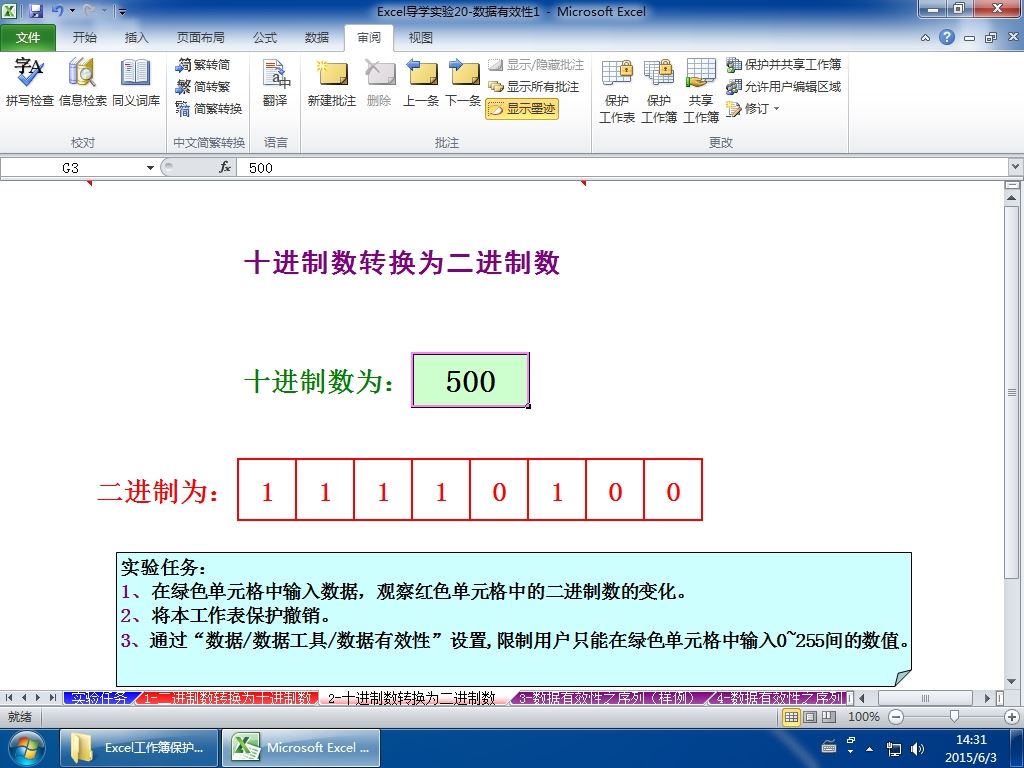Viewport: 1024px width, 768px height.
Task: Open Allow Users to Edit Ranges (允许用户编辑区域)
Action: [784, 86]
